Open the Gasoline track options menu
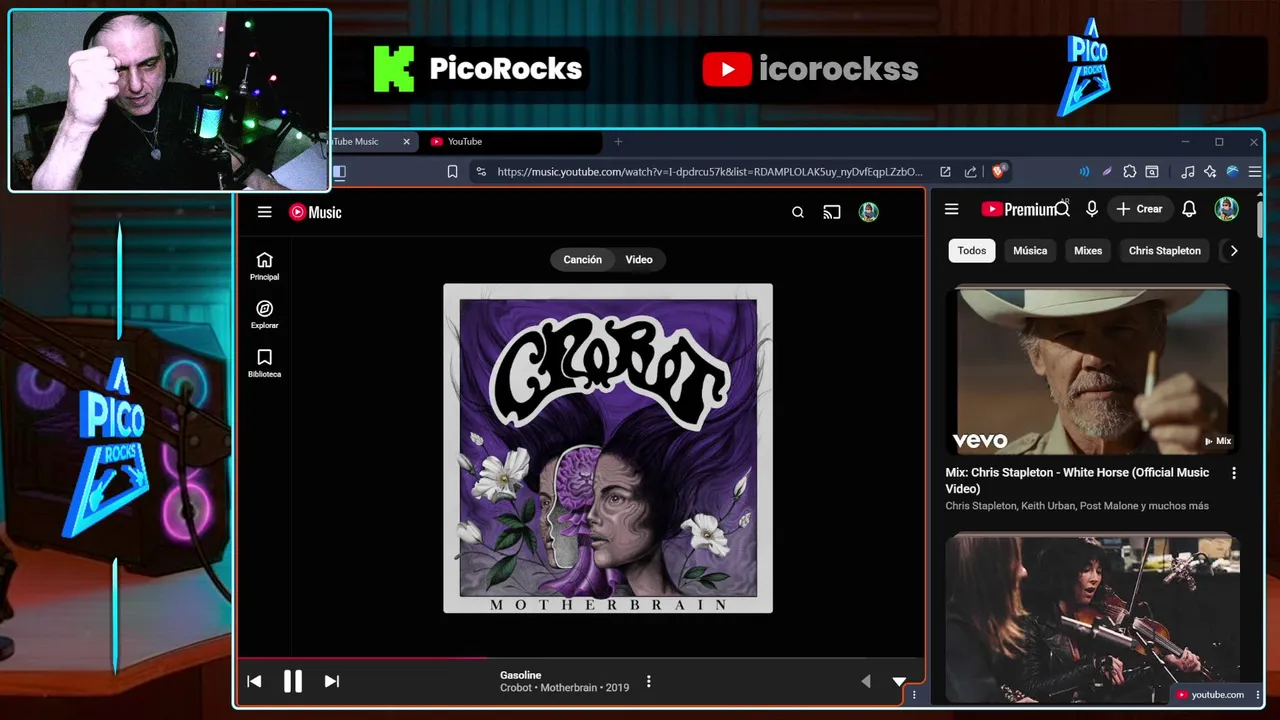1280x720 pixels. 648,681
